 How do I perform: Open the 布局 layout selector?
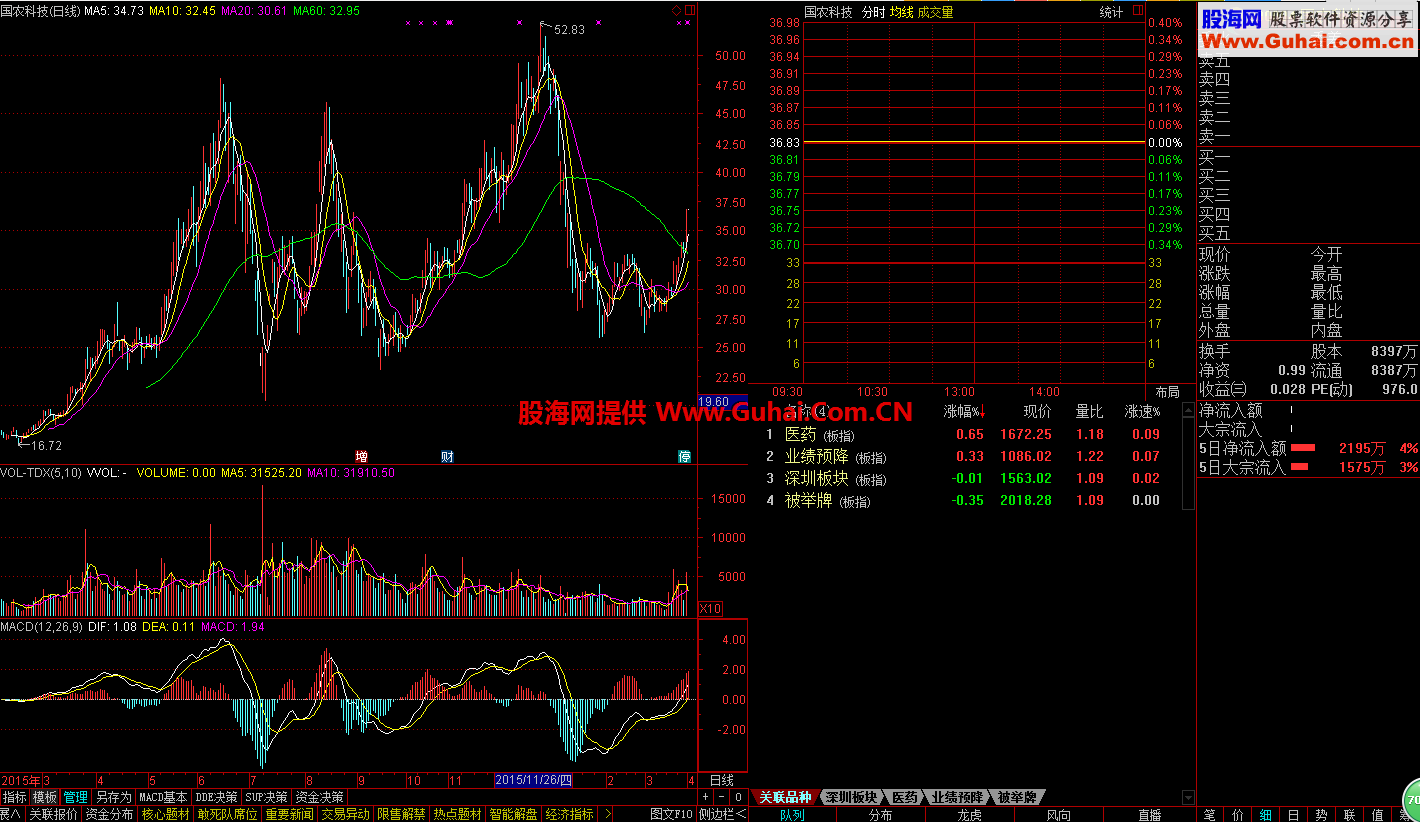pos(1167,391)
